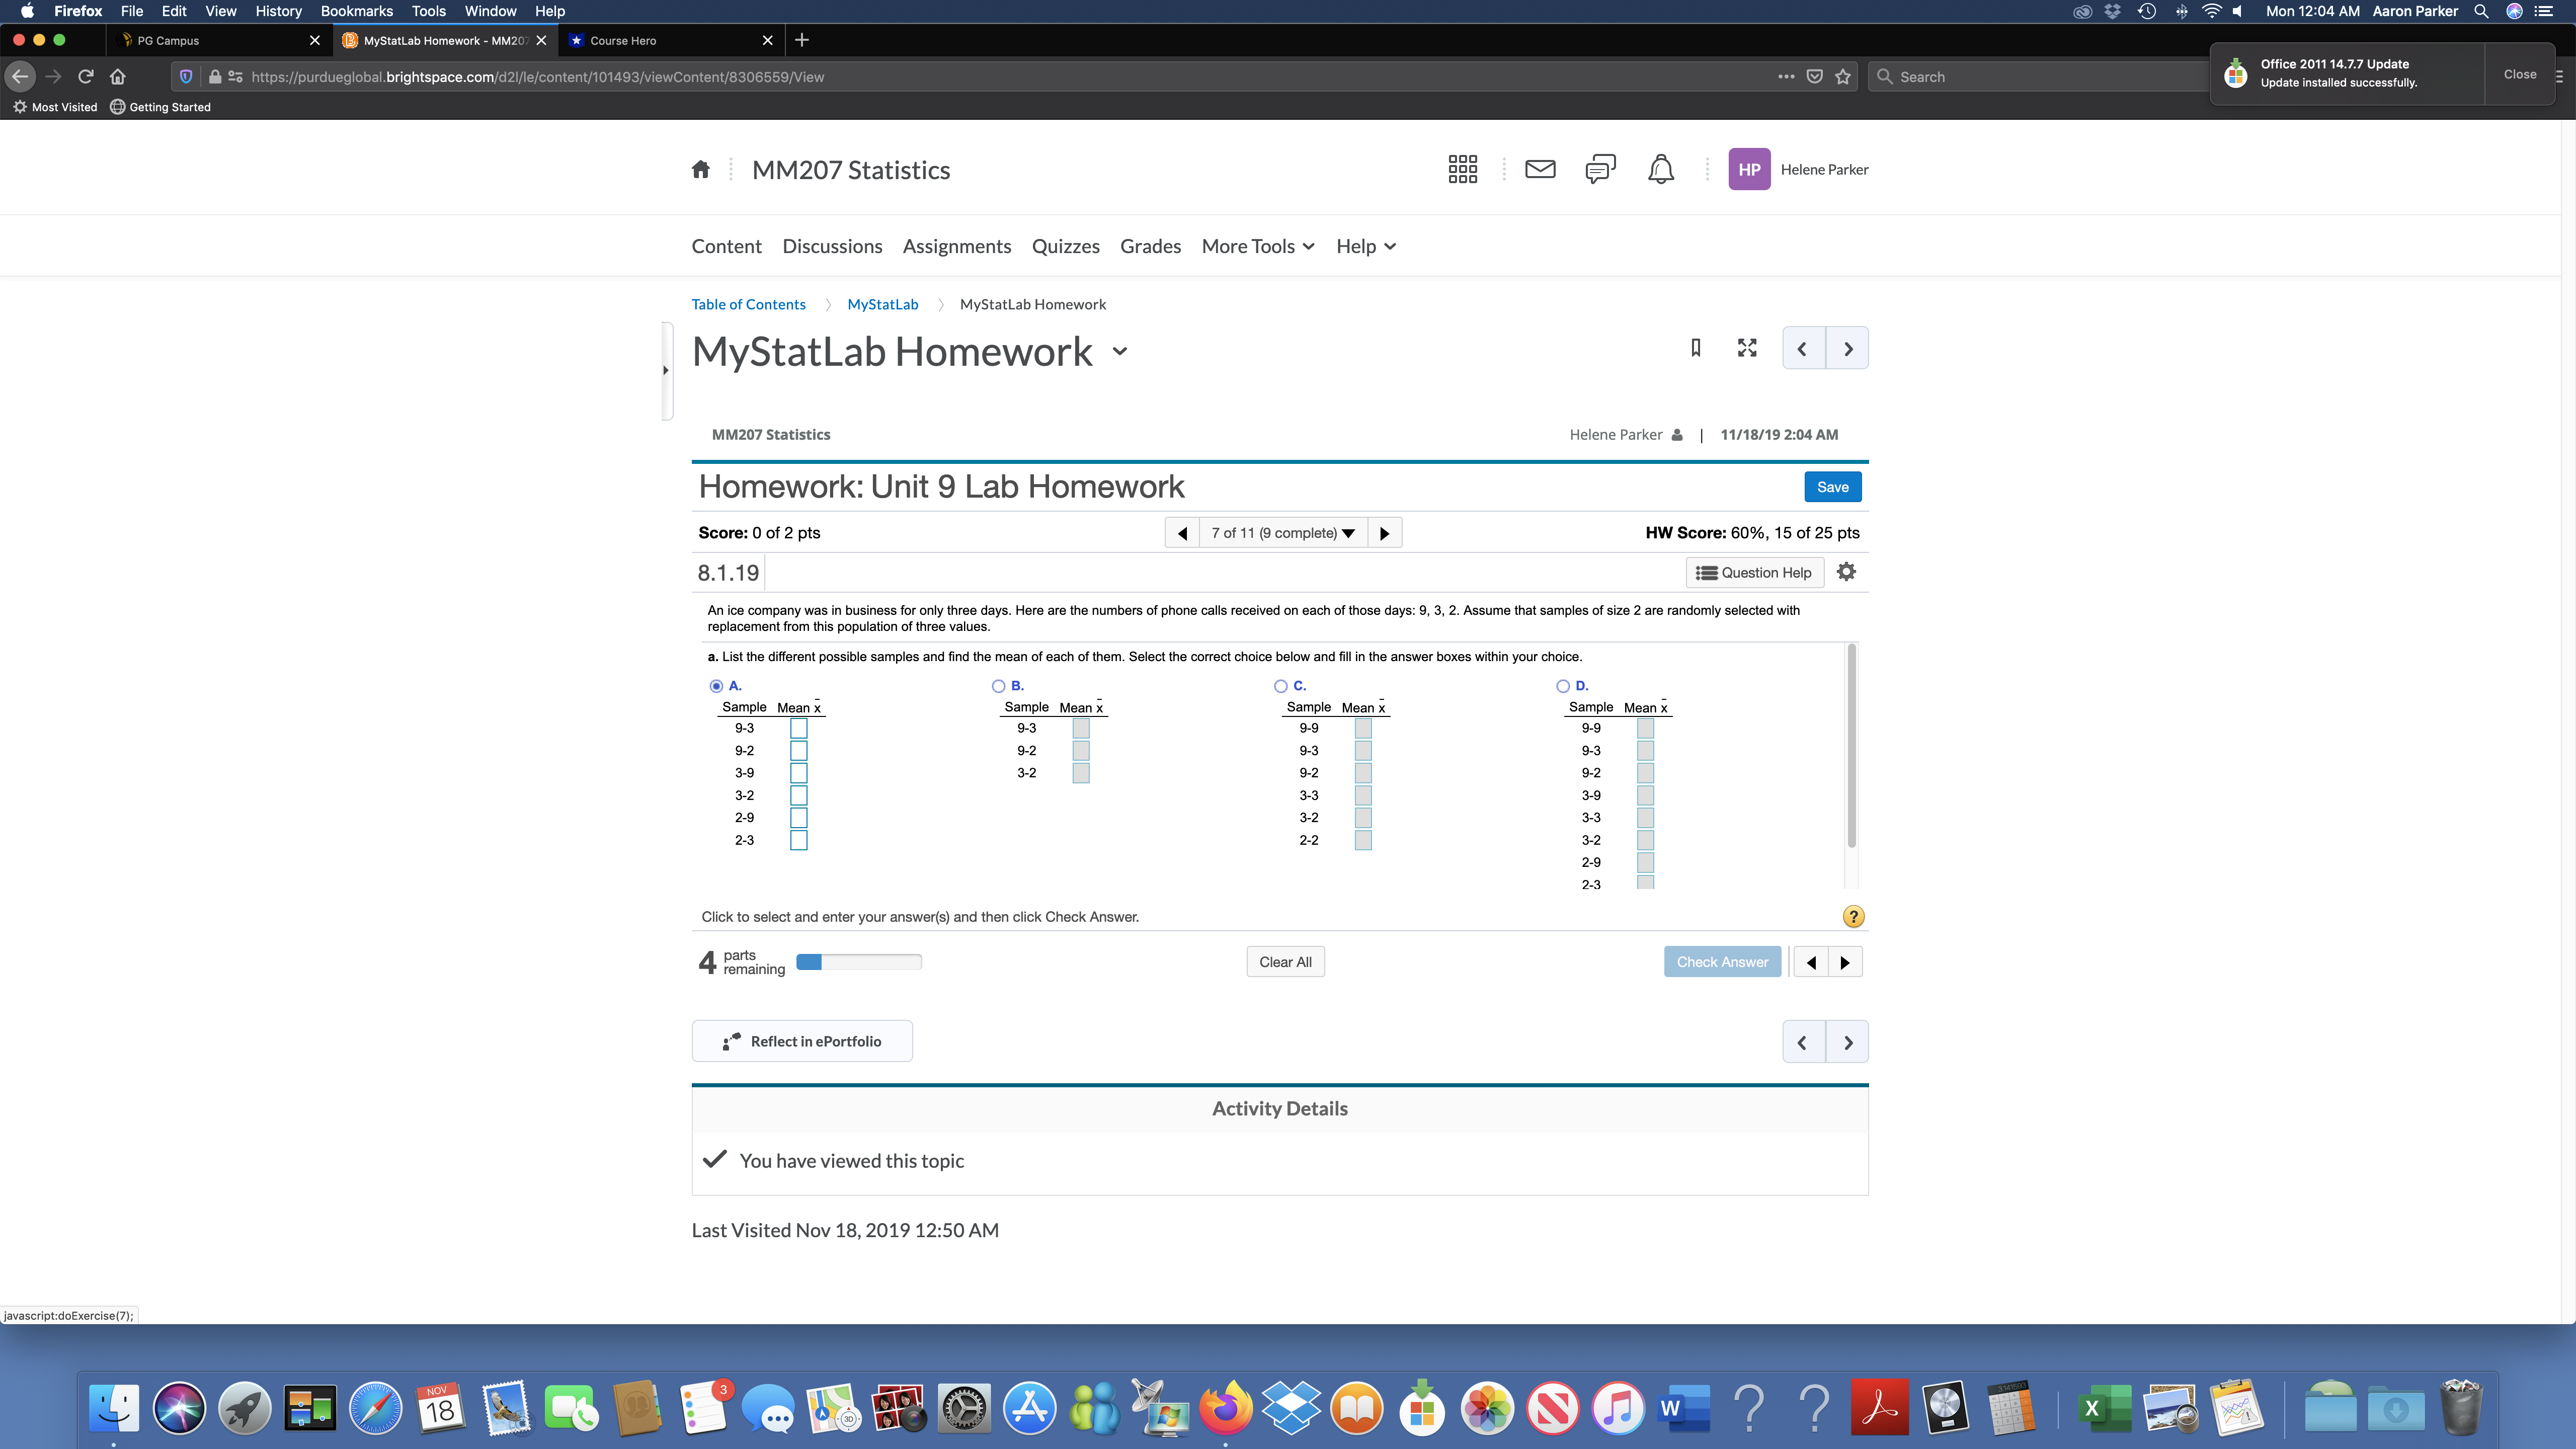
Task: Bookmark the topic with the pin icon
Action: tap(1694, 347)
